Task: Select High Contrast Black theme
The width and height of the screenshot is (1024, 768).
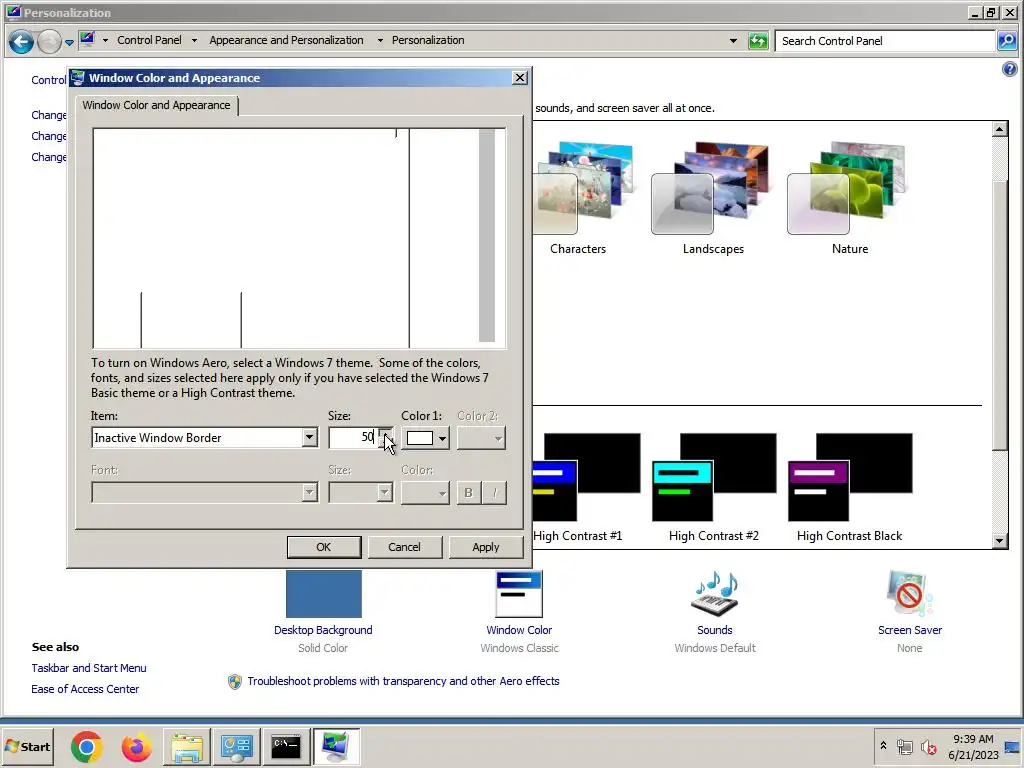Action: [850, 487]
